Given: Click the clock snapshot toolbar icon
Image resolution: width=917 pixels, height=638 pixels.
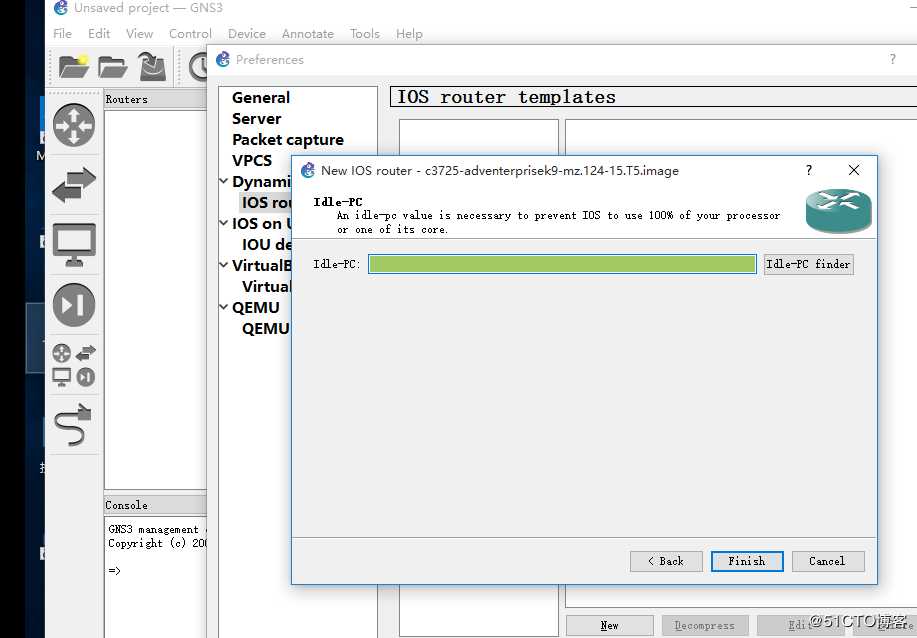Looking at the screenshot, I should pyautogui.click(x=199, y=67).
